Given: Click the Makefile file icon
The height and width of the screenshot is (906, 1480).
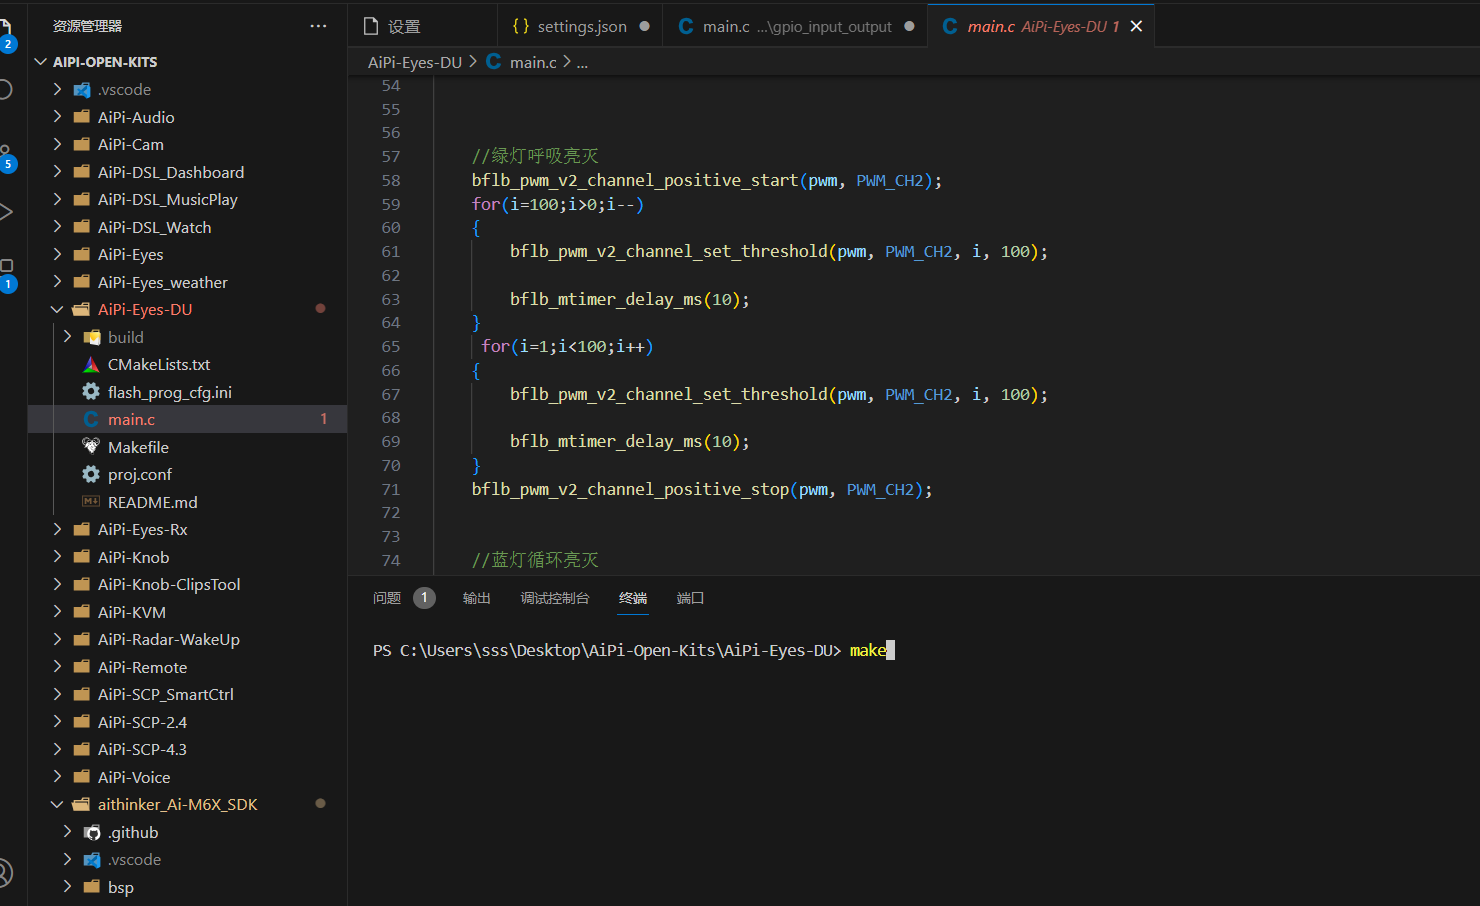Looking at the screenshot, I should [x=91, y=447].
